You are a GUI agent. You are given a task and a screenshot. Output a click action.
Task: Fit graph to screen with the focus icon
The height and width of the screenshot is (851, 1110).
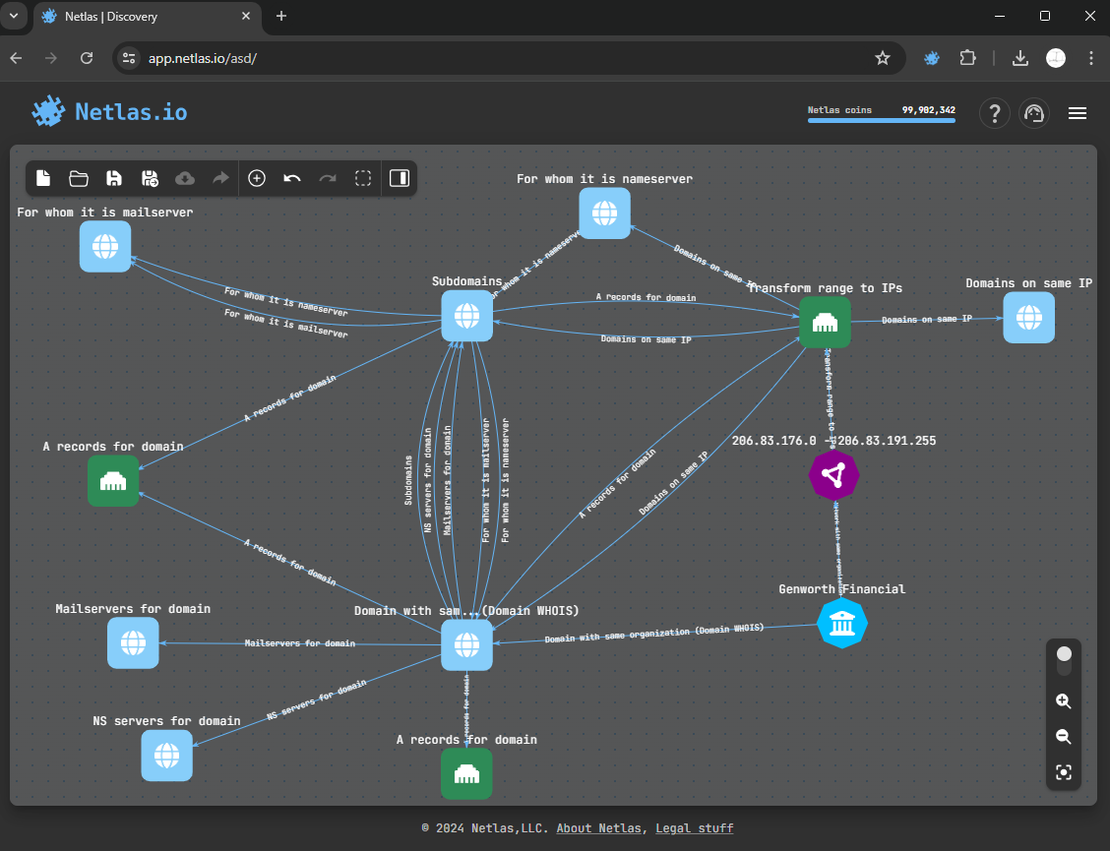[1063, 772]
